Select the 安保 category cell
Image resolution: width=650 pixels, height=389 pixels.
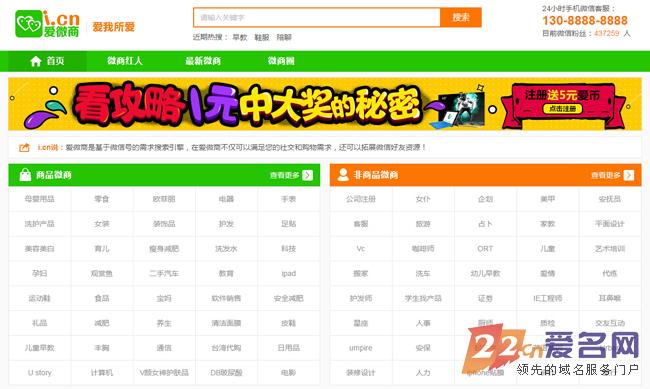point(423,348)
